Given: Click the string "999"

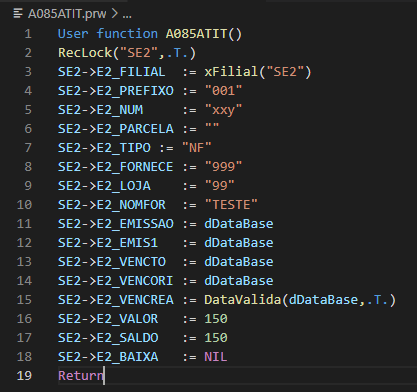Looking at the screenshot, I should 223,167.
